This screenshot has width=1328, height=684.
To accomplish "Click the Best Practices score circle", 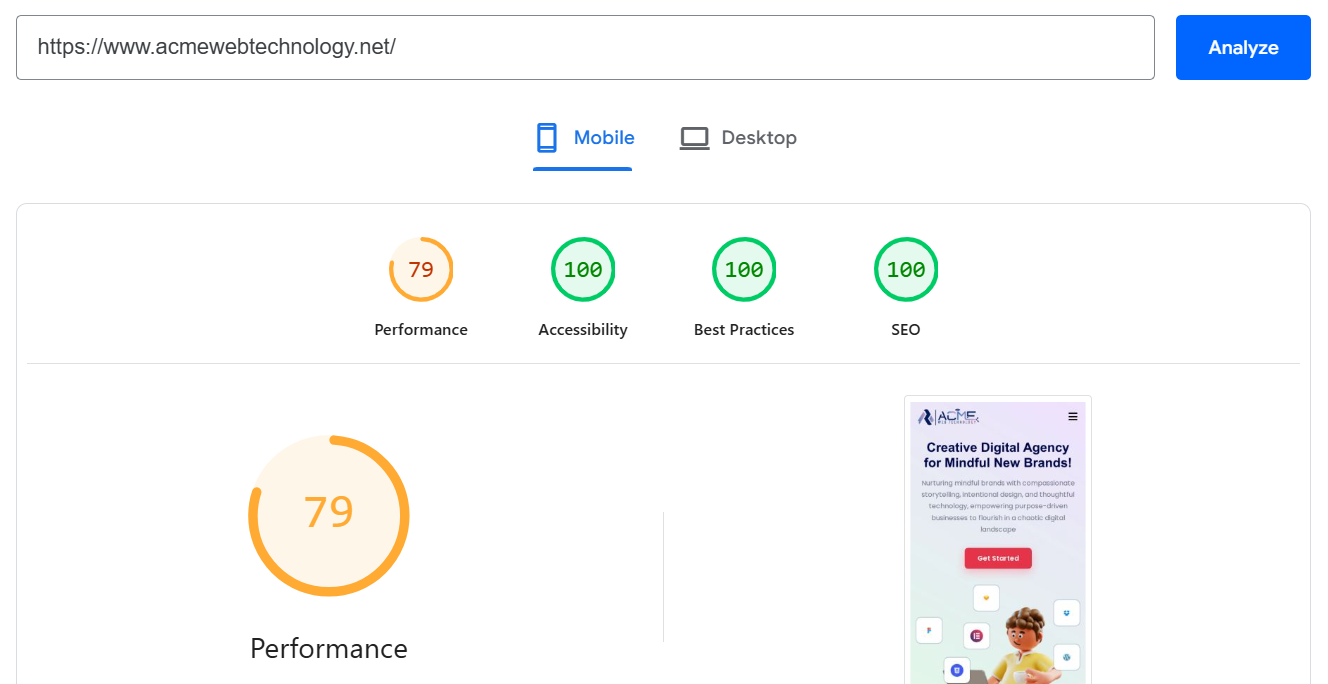I will click(x=744, y=269).
